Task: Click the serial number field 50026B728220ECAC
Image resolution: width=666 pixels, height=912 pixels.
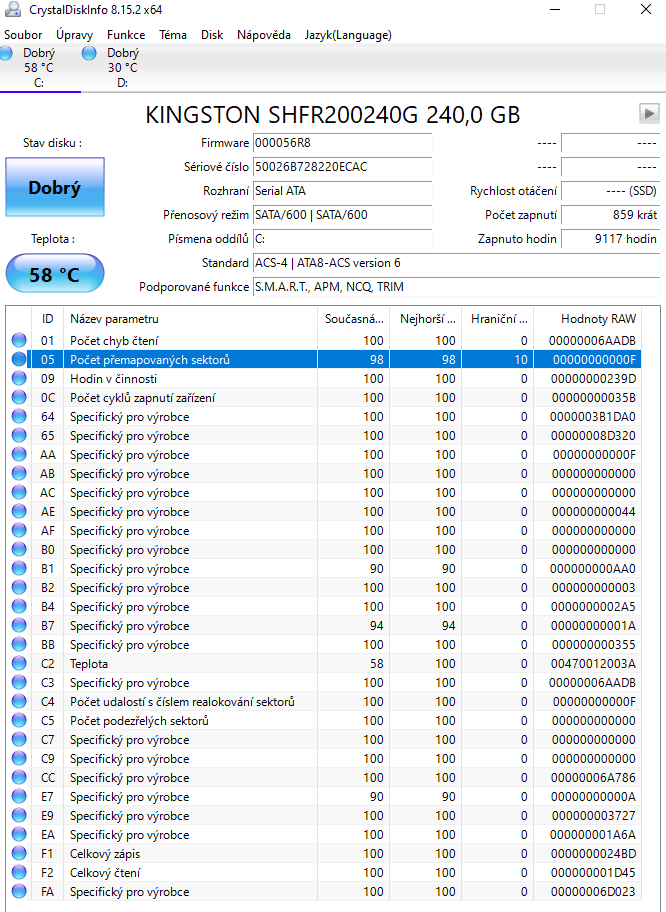Action: click(343, 167)
